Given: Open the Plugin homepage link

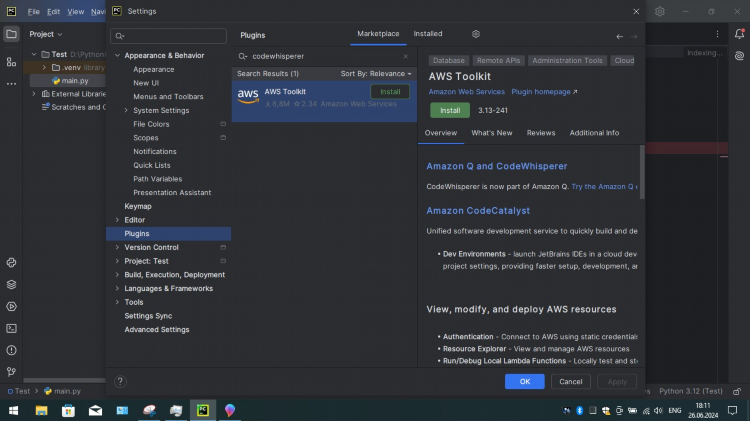Looking at the screenshot, I should [x=544, y=92].
